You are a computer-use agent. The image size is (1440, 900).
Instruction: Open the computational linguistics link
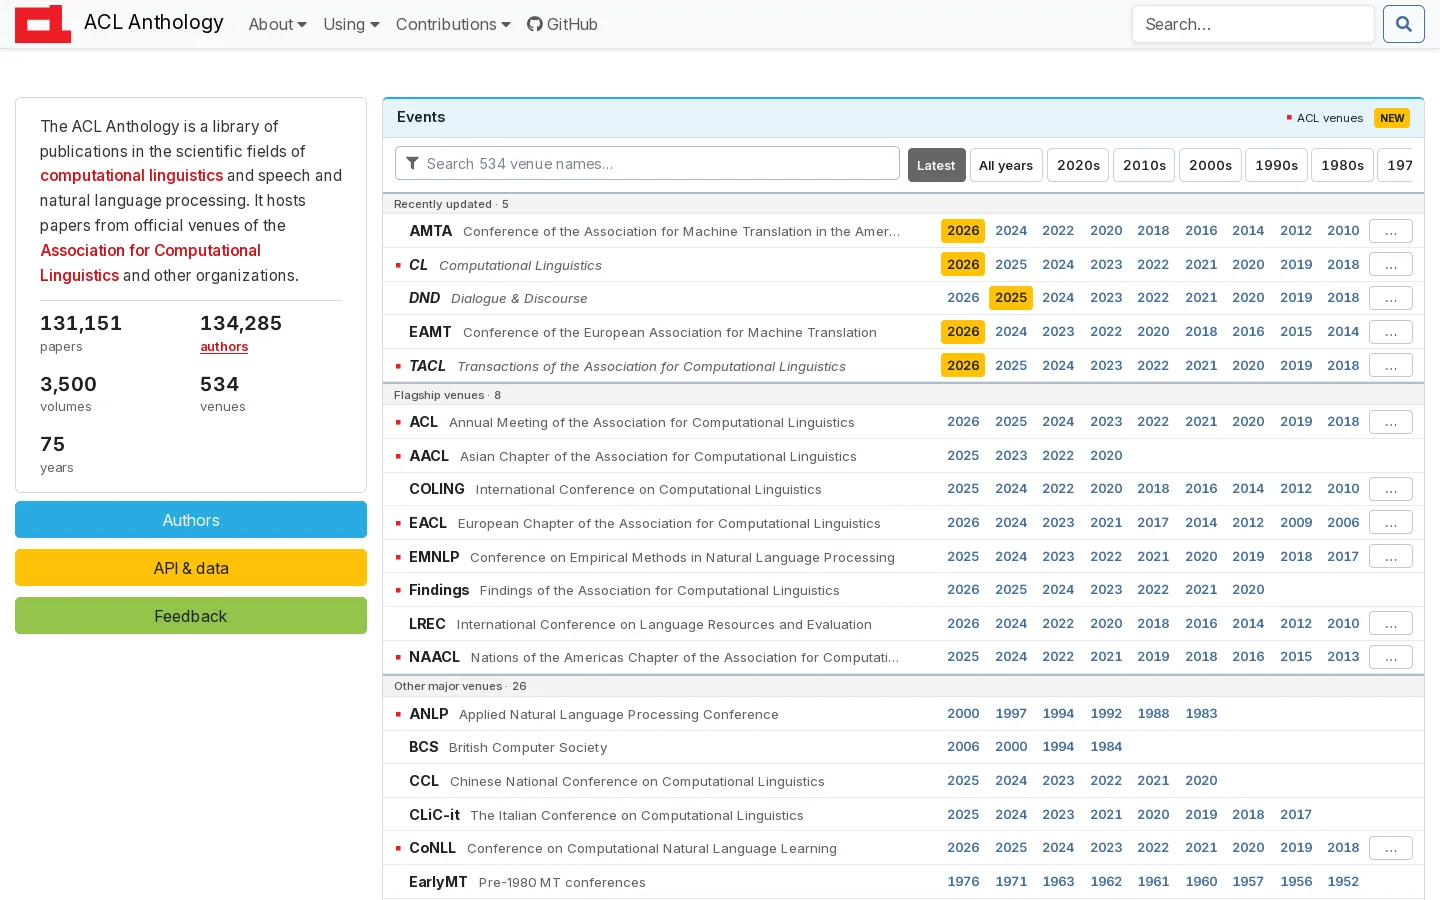point(131,175)
